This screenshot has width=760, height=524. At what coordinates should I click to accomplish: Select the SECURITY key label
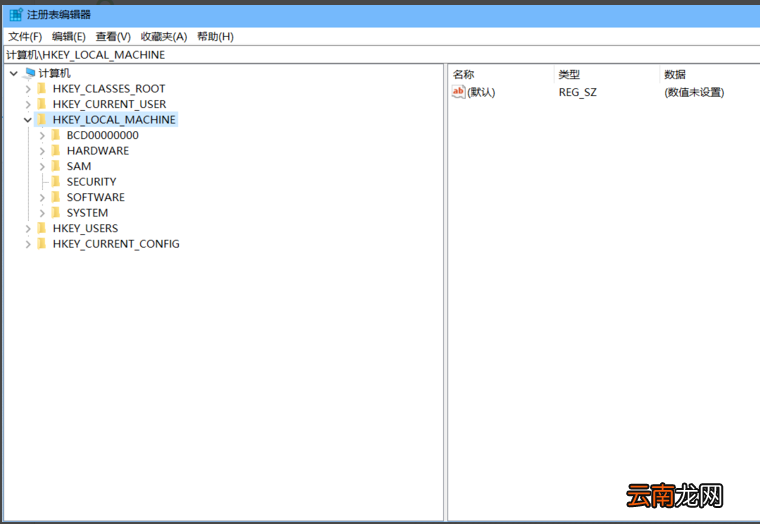coord(92,182)
